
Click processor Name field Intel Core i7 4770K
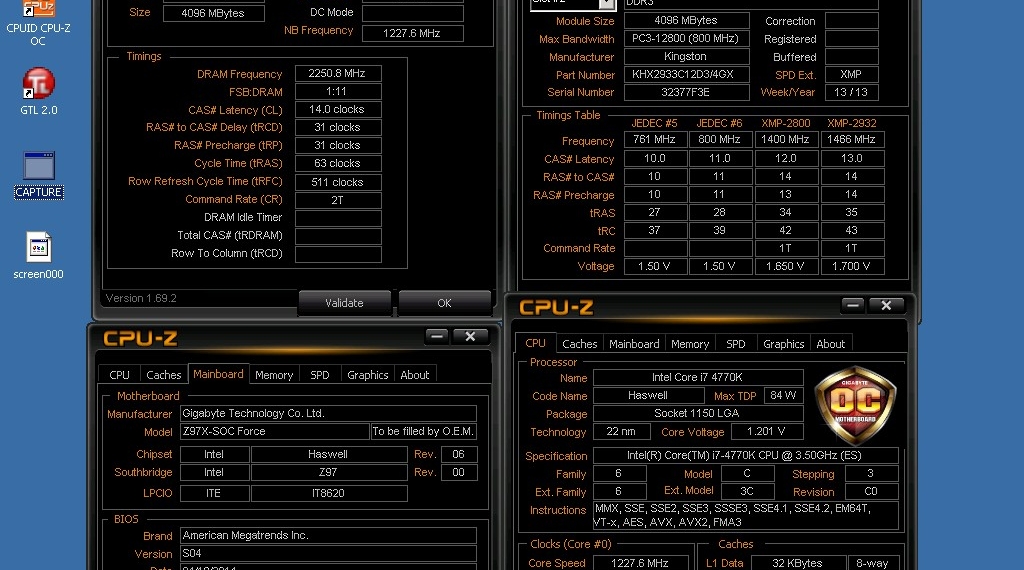tap(698, 377)
